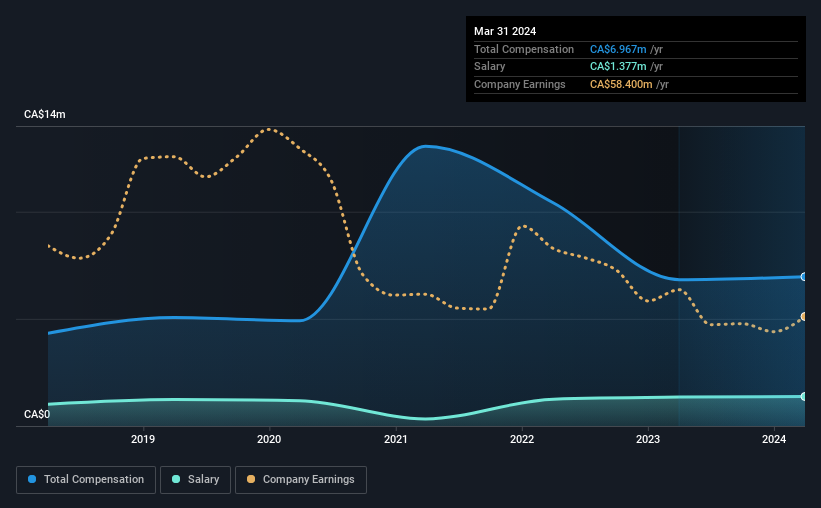Toggle the Total Compensation legend button
The width and height of the screenshot is (821, 508).
click(x=86, y=480)
